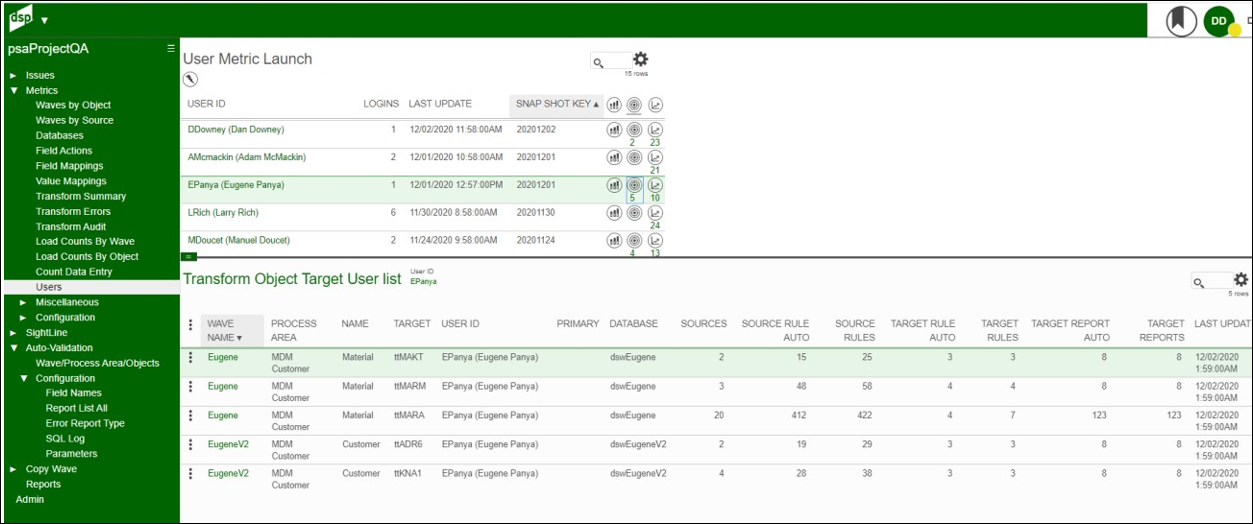
Task: Click the User Metric Launch search field
Action: [x=611, y=61]
